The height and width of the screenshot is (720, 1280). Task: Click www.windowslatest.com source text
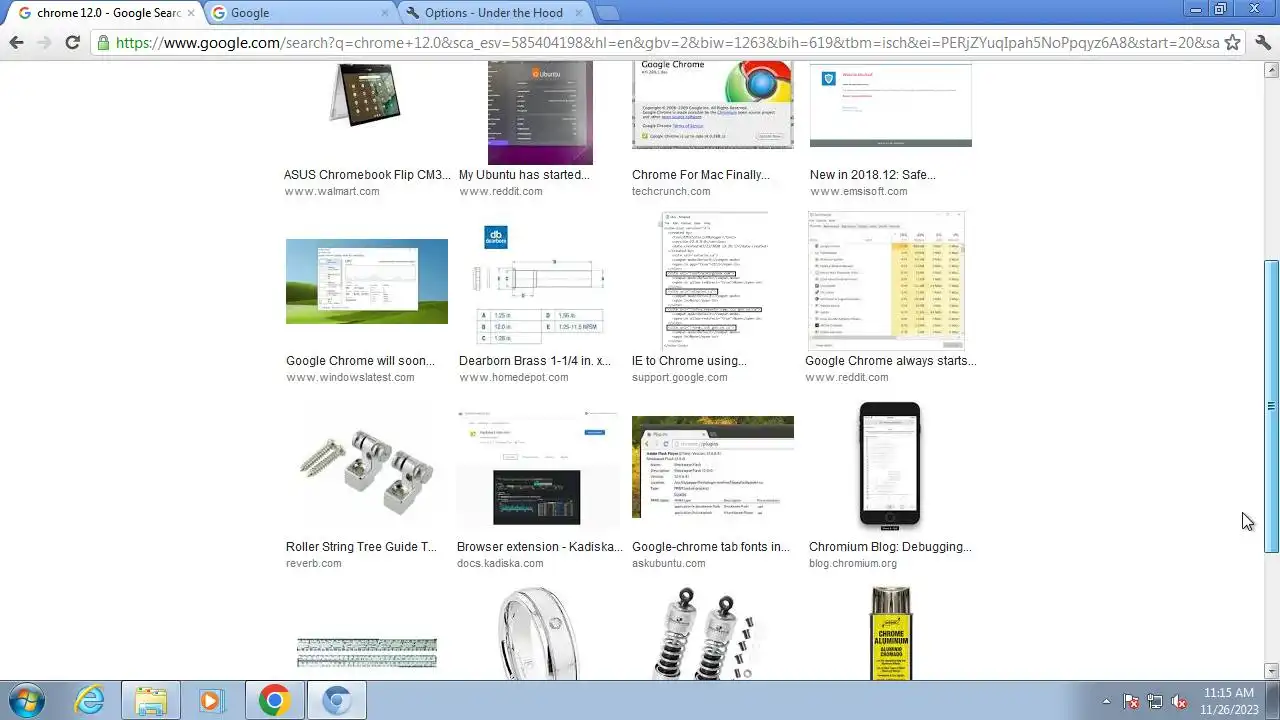pos(350,377)
